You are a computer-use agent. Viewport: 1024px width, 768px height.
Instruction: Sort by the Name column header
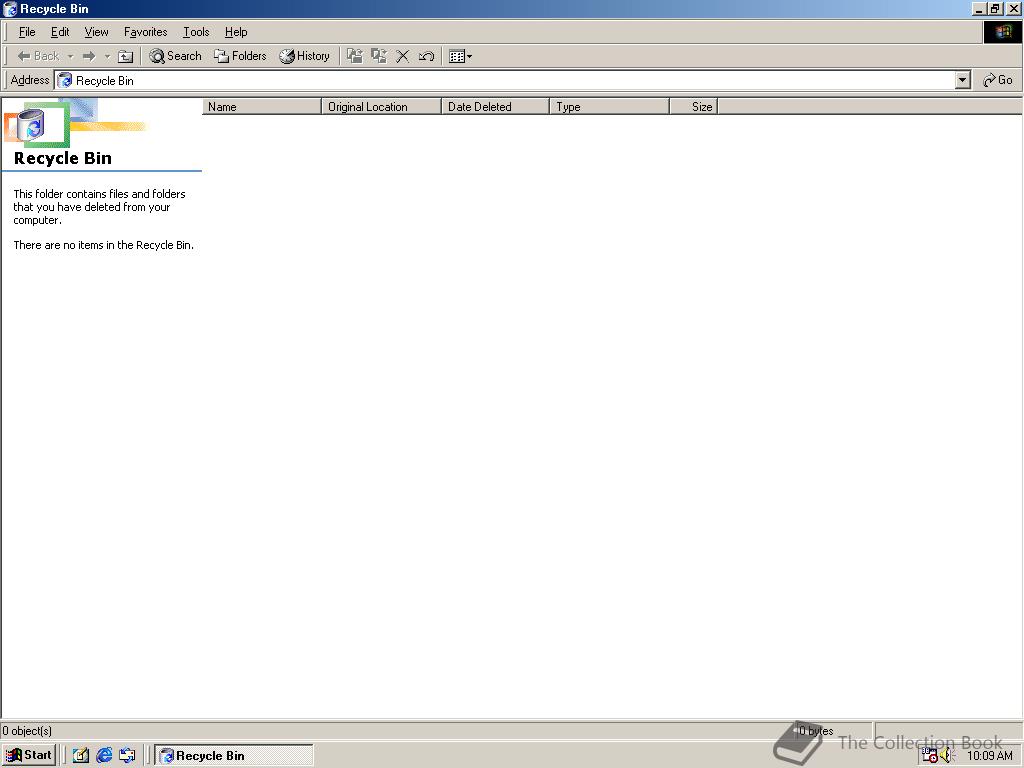262,106
